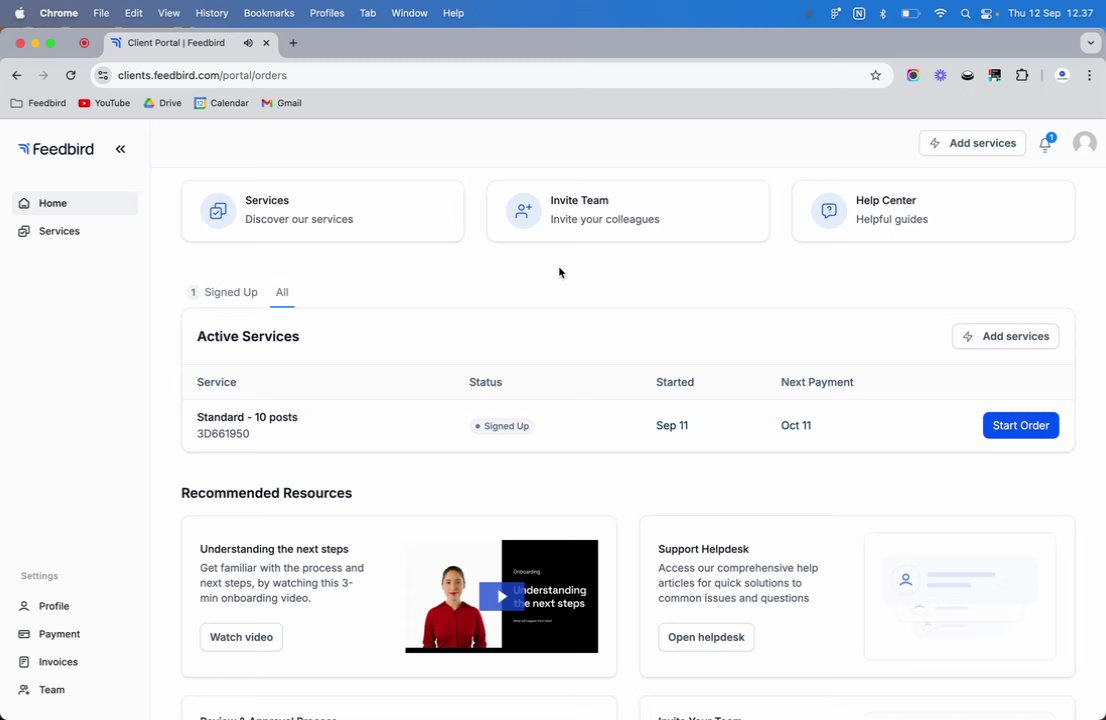
Task: Open Payment settings
Action: [49, 634]
